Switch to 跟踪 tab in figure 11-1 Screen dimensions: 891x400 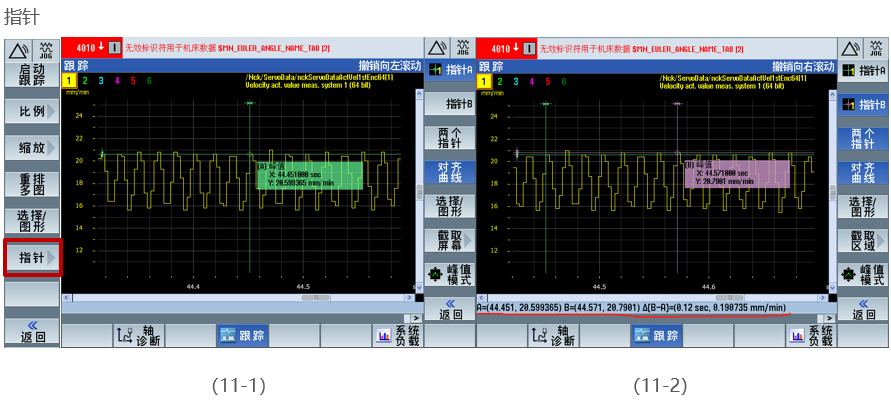coord(243,336)
